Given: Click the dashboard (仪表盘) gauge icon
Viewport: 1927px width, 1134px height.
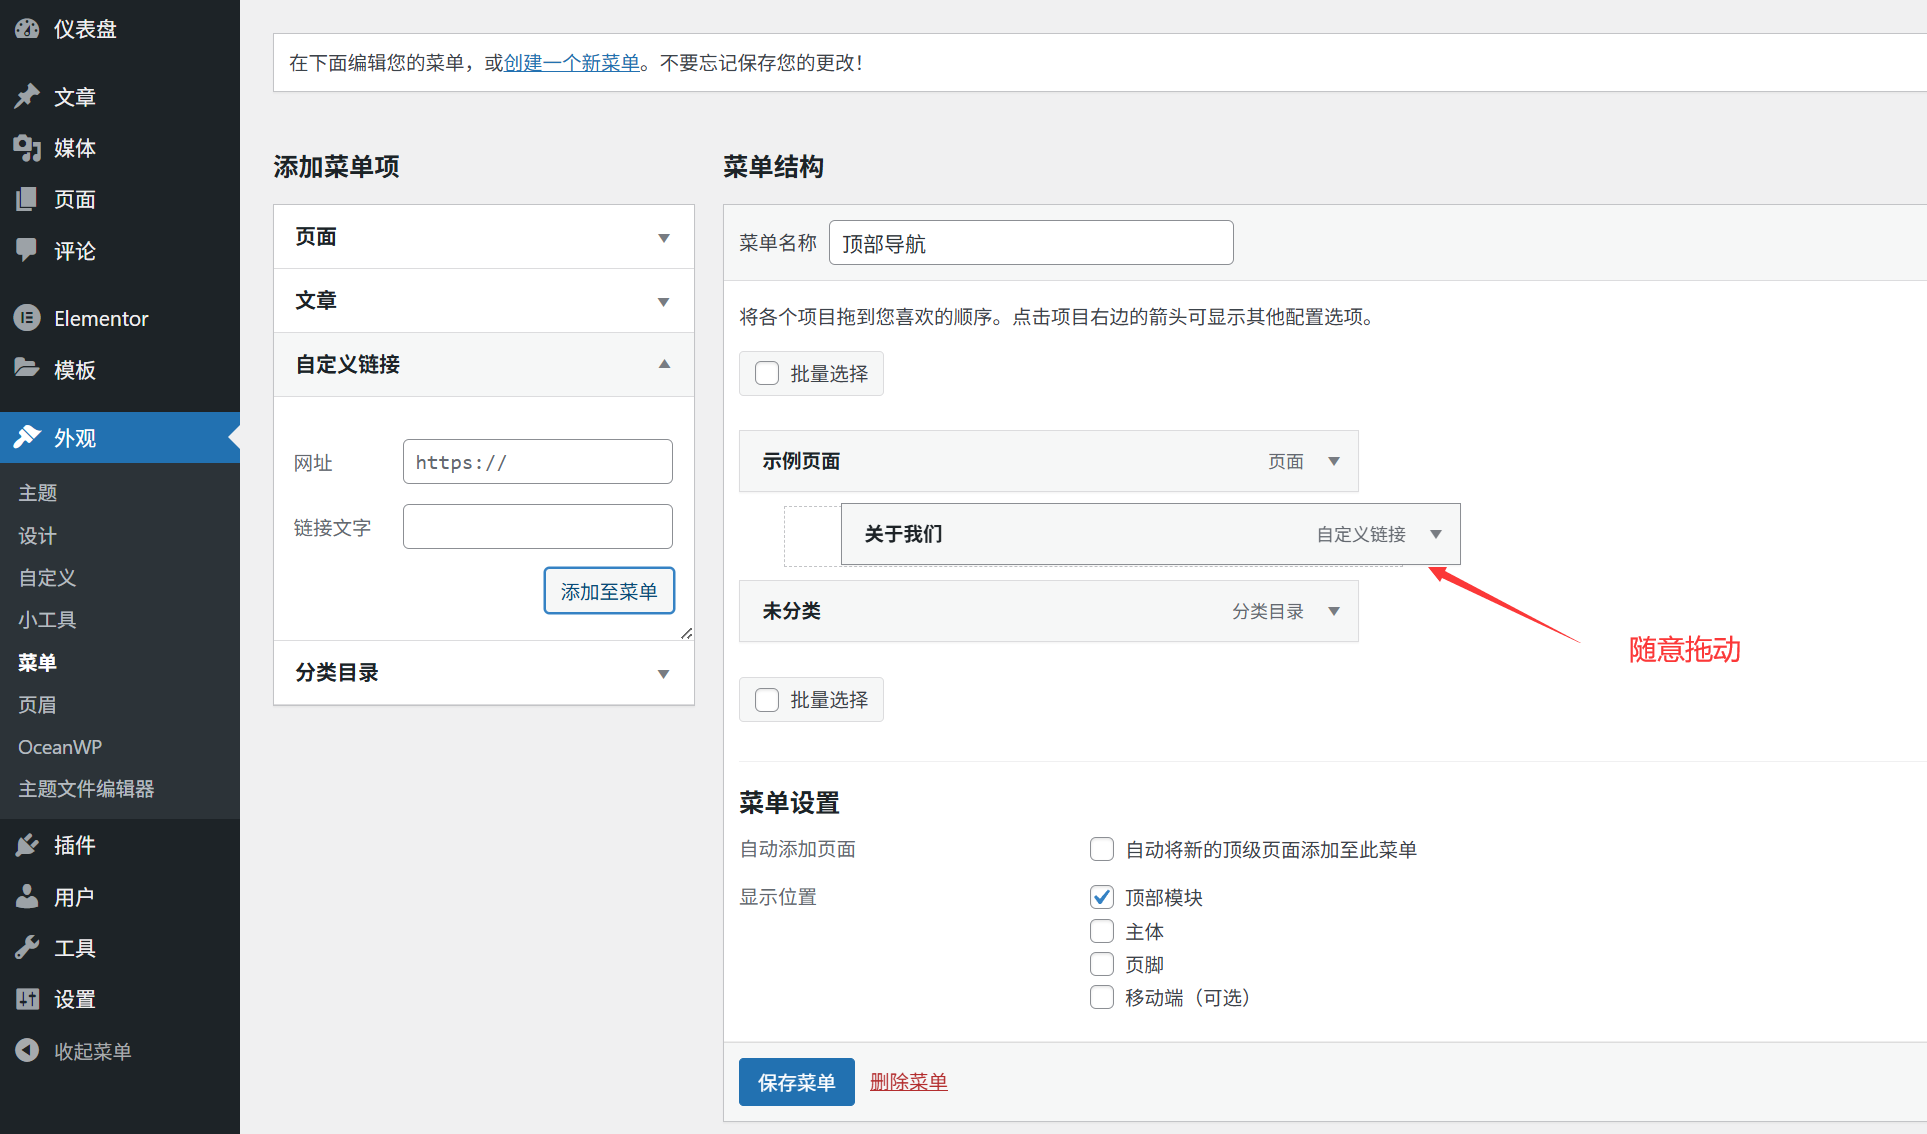Looking at the screenshot, I should (x=27, y=29).
